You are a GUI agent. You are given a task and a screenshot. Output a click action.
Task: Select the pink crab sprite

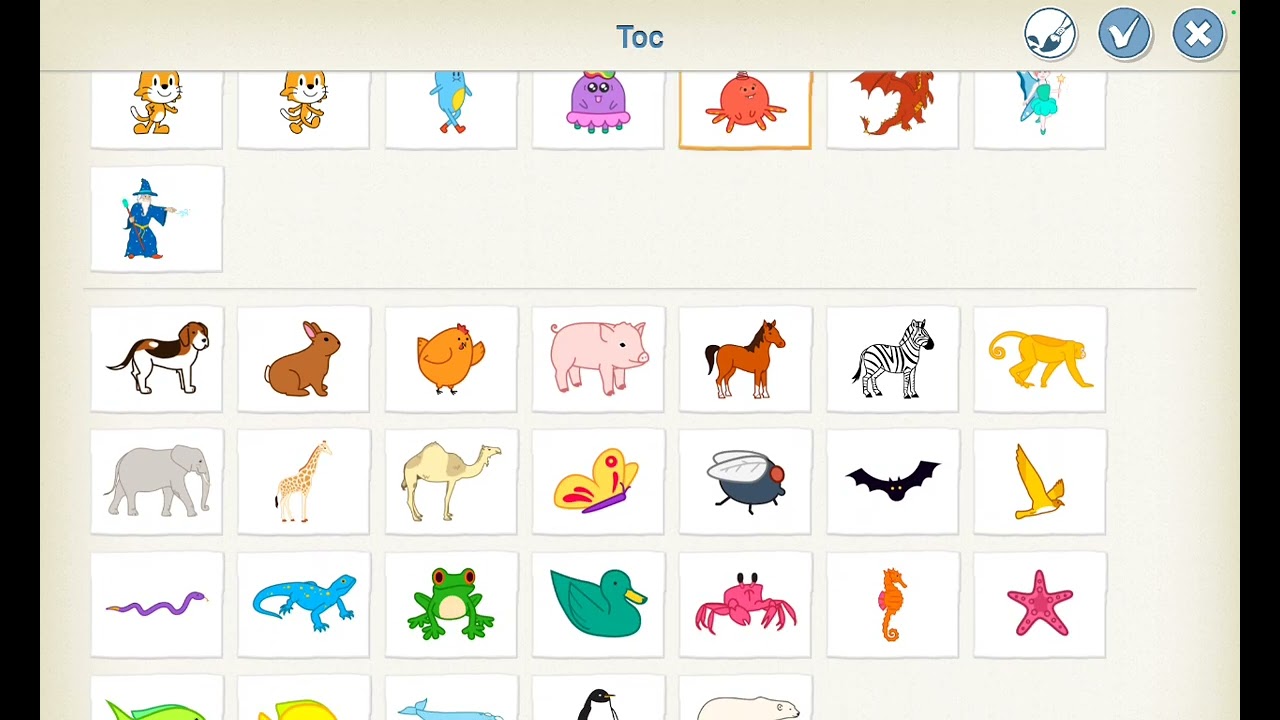click(x=745, y=604)
